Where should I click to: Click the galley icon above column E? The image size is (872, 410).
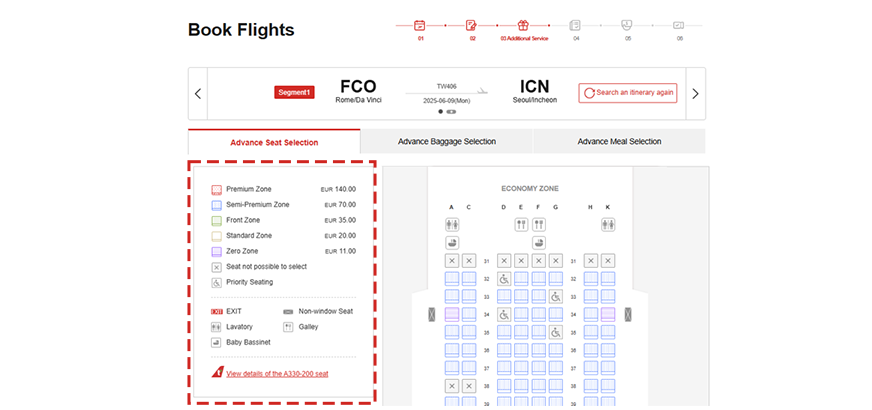point(521,225)
